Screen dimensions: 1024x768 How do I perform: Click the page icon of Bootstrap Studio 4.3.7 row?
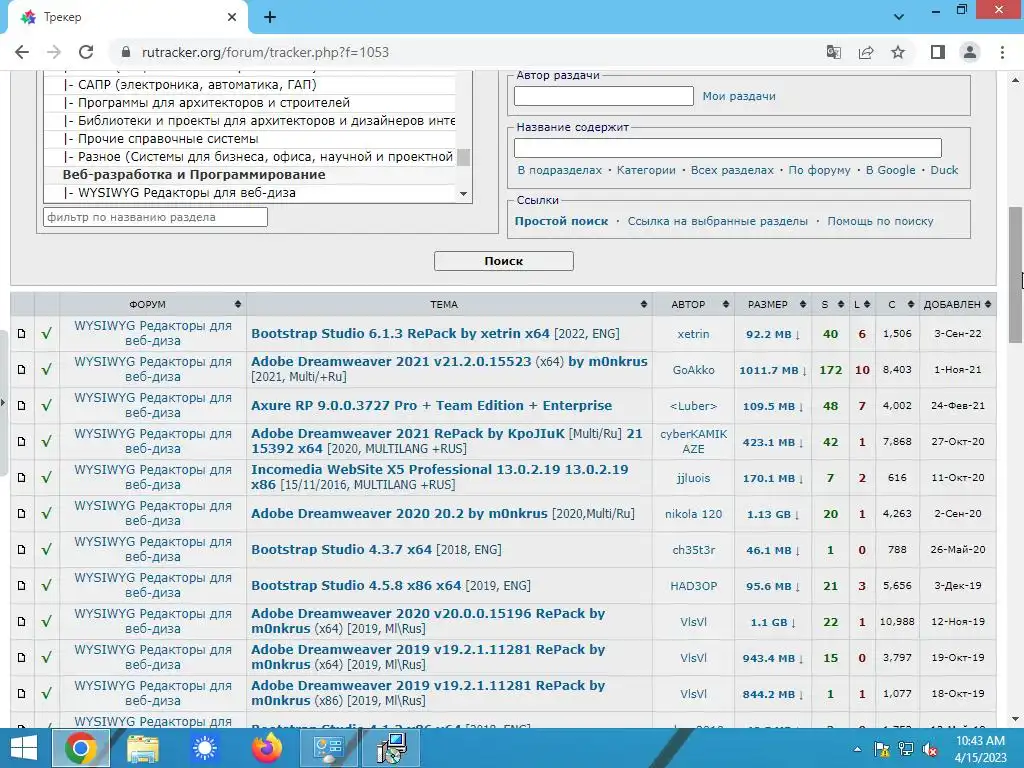22,550
